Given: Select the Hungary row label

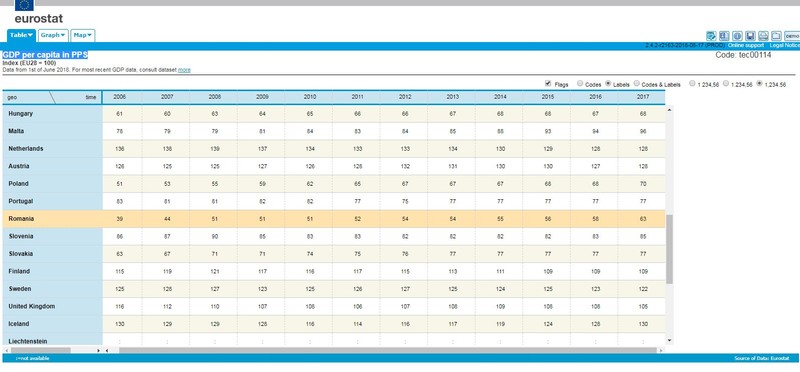Looking at the screenshot, I should point(21,114).
